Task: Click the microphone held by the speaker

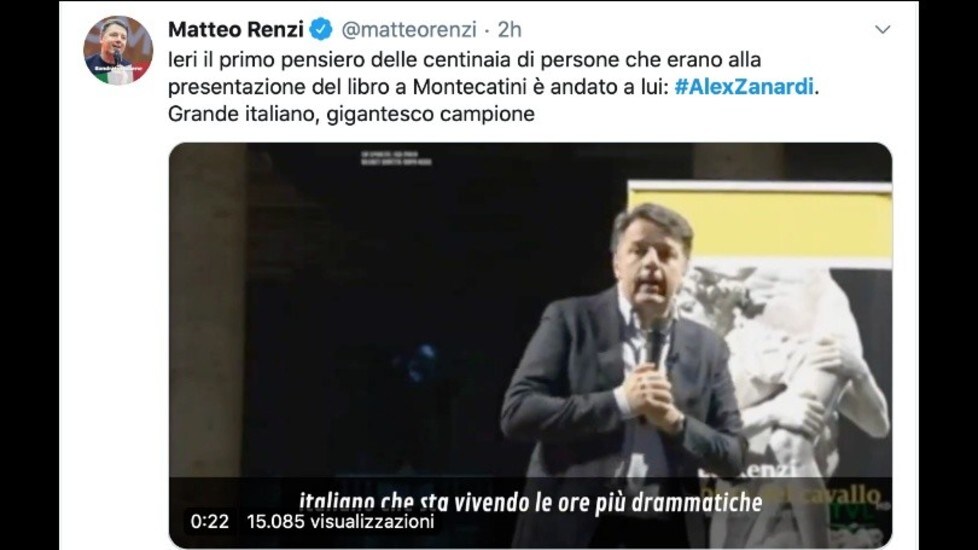Action: (655, 342)
